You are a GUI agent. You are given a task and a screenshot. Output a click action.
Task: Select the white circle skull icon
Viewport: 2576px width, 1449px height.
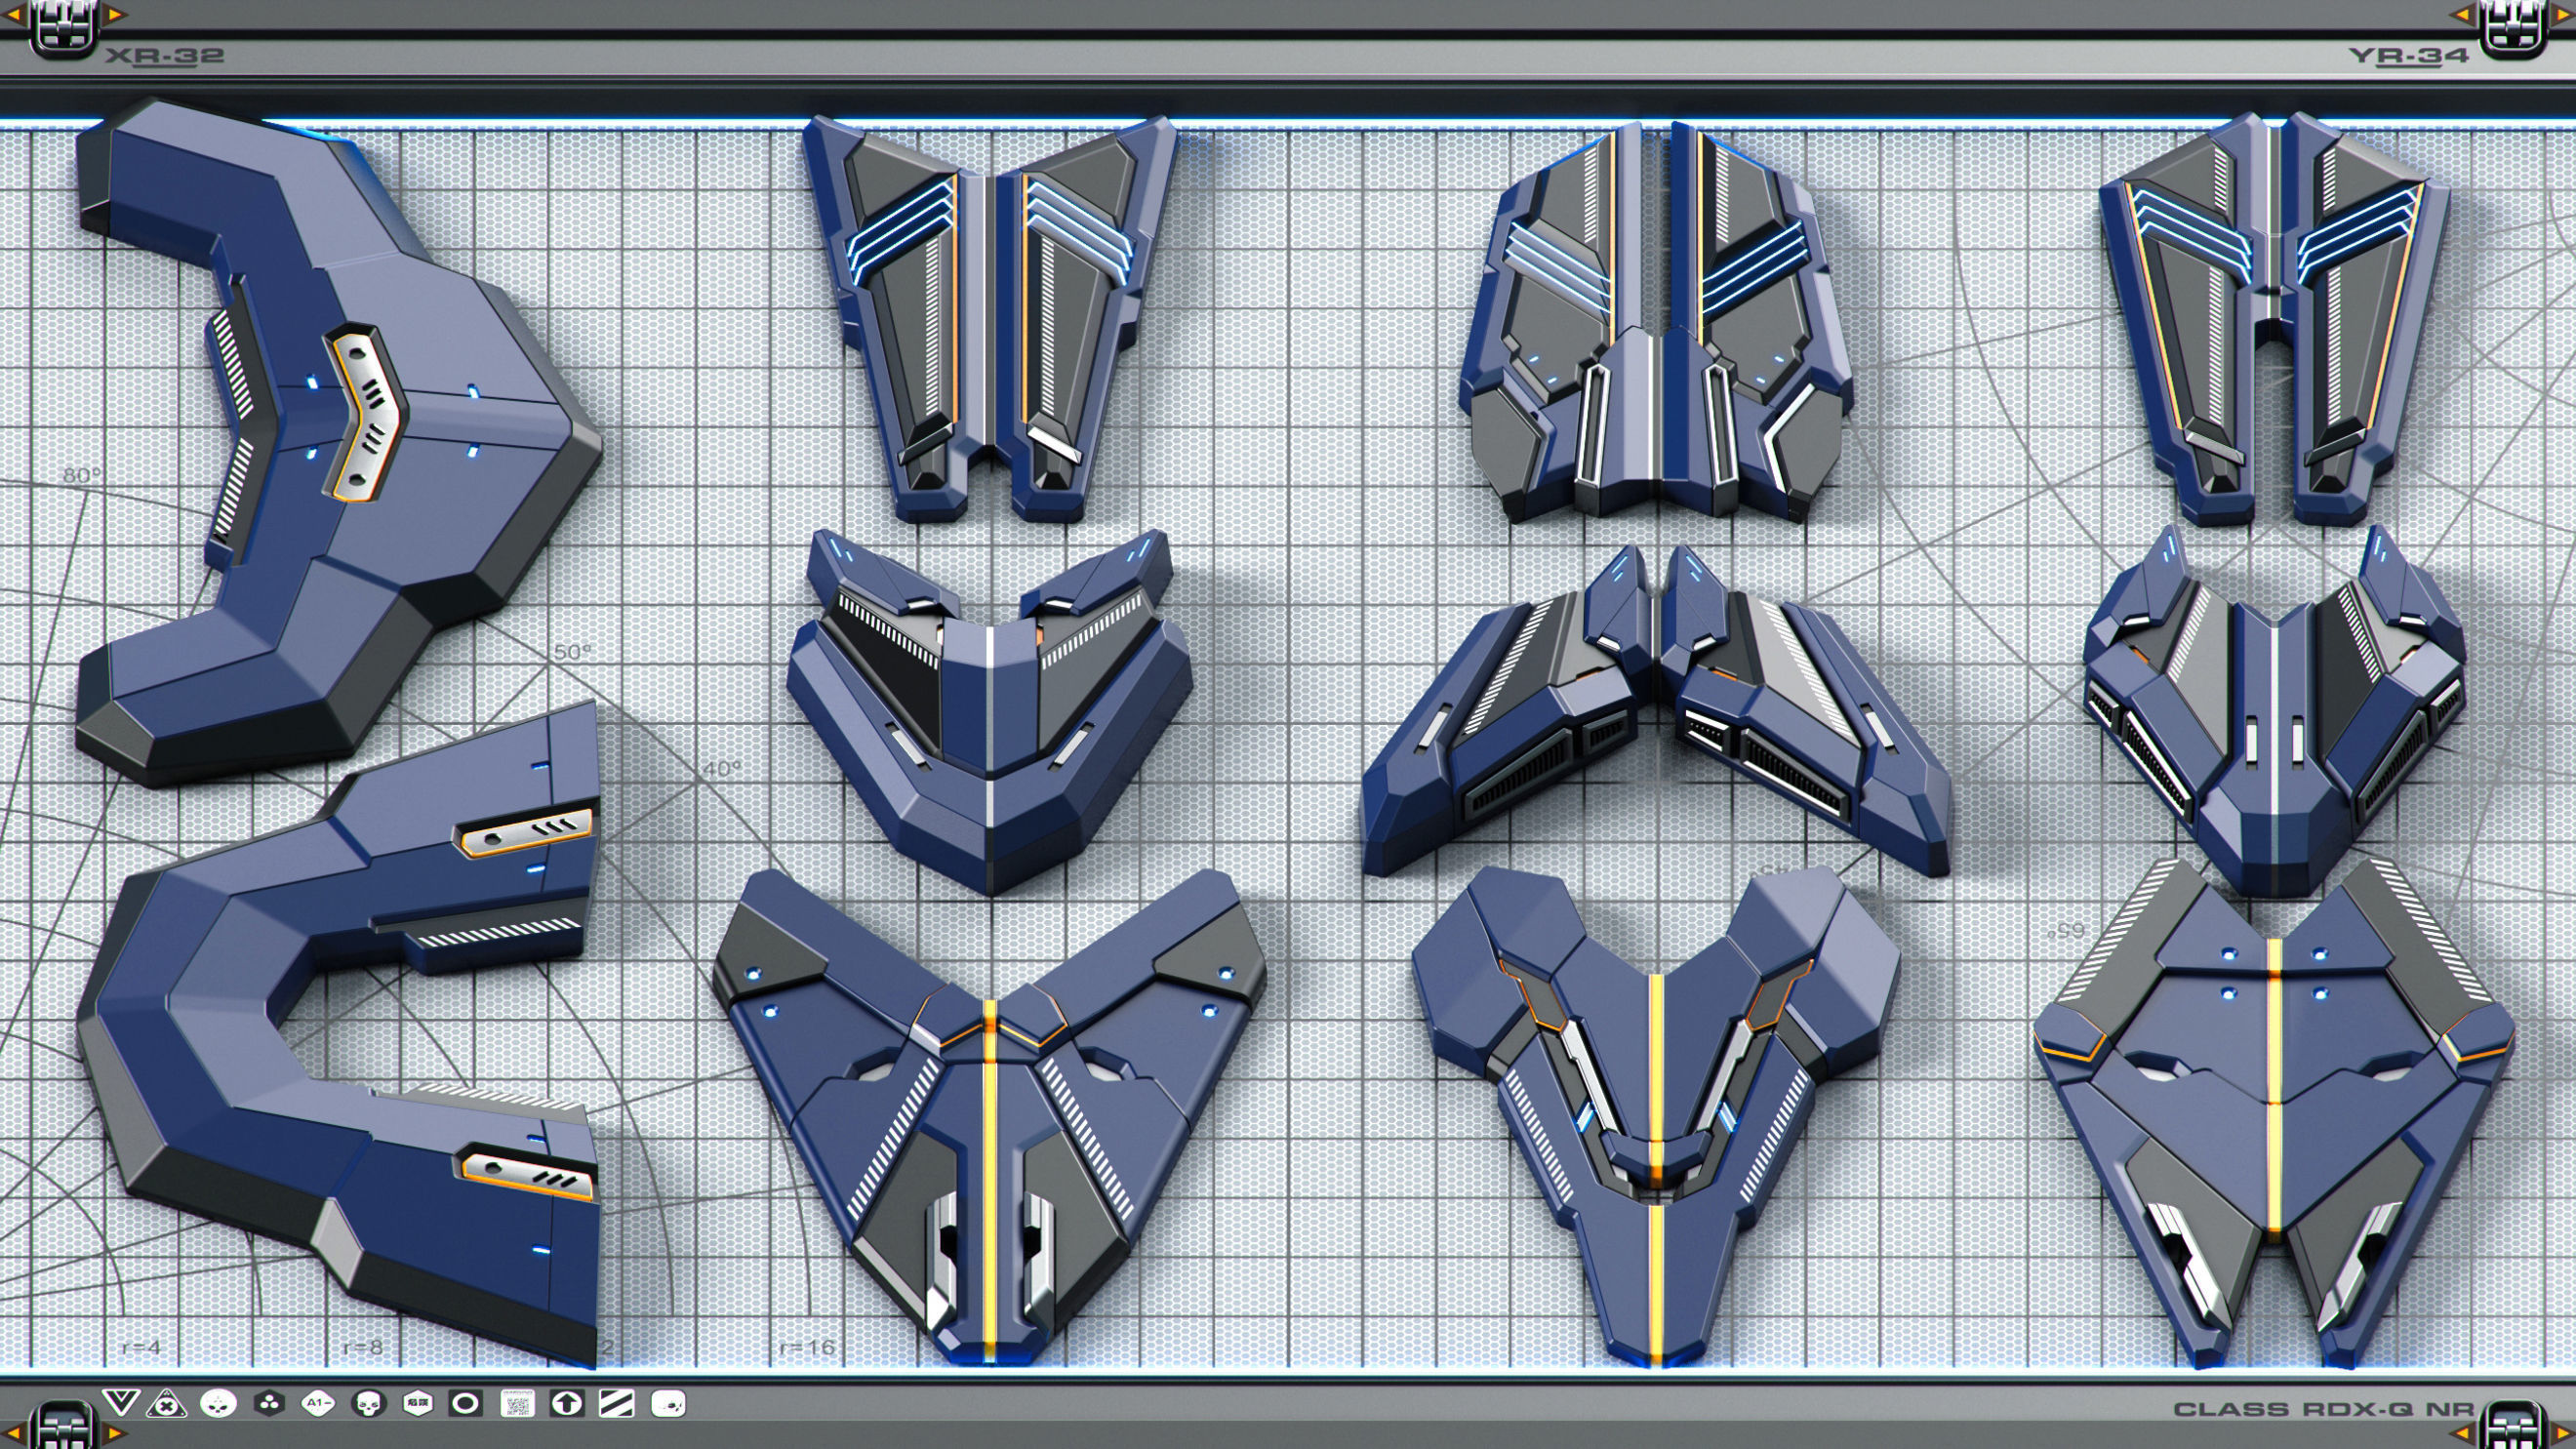tap(218, 1404)
